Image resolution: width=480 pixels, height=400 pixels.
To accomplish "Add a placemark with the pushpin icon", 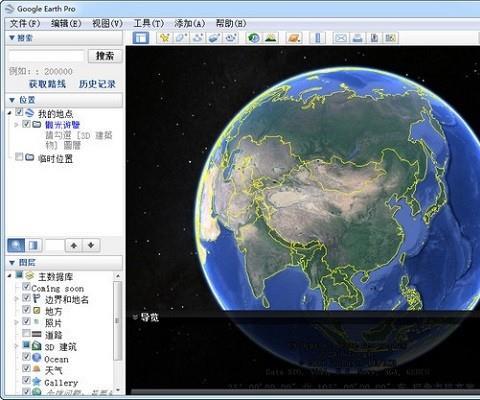I will click(164, 38).
